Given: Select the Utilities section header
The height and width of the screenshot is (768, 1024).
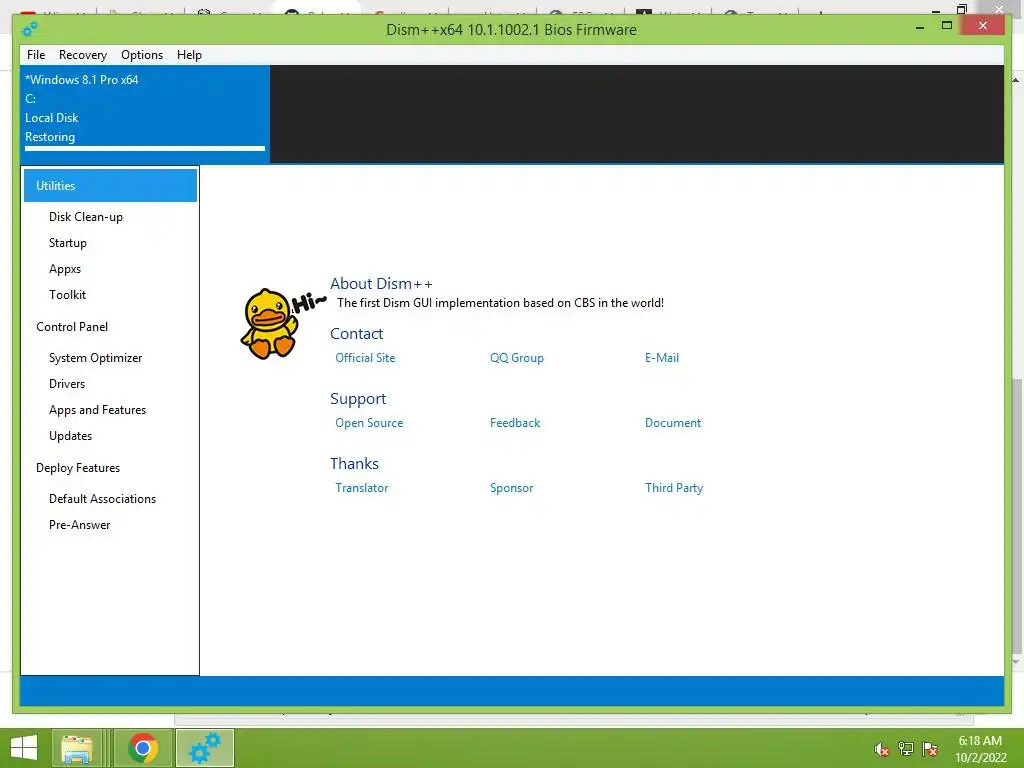Looking at the screenshot, I should [110, 185].
